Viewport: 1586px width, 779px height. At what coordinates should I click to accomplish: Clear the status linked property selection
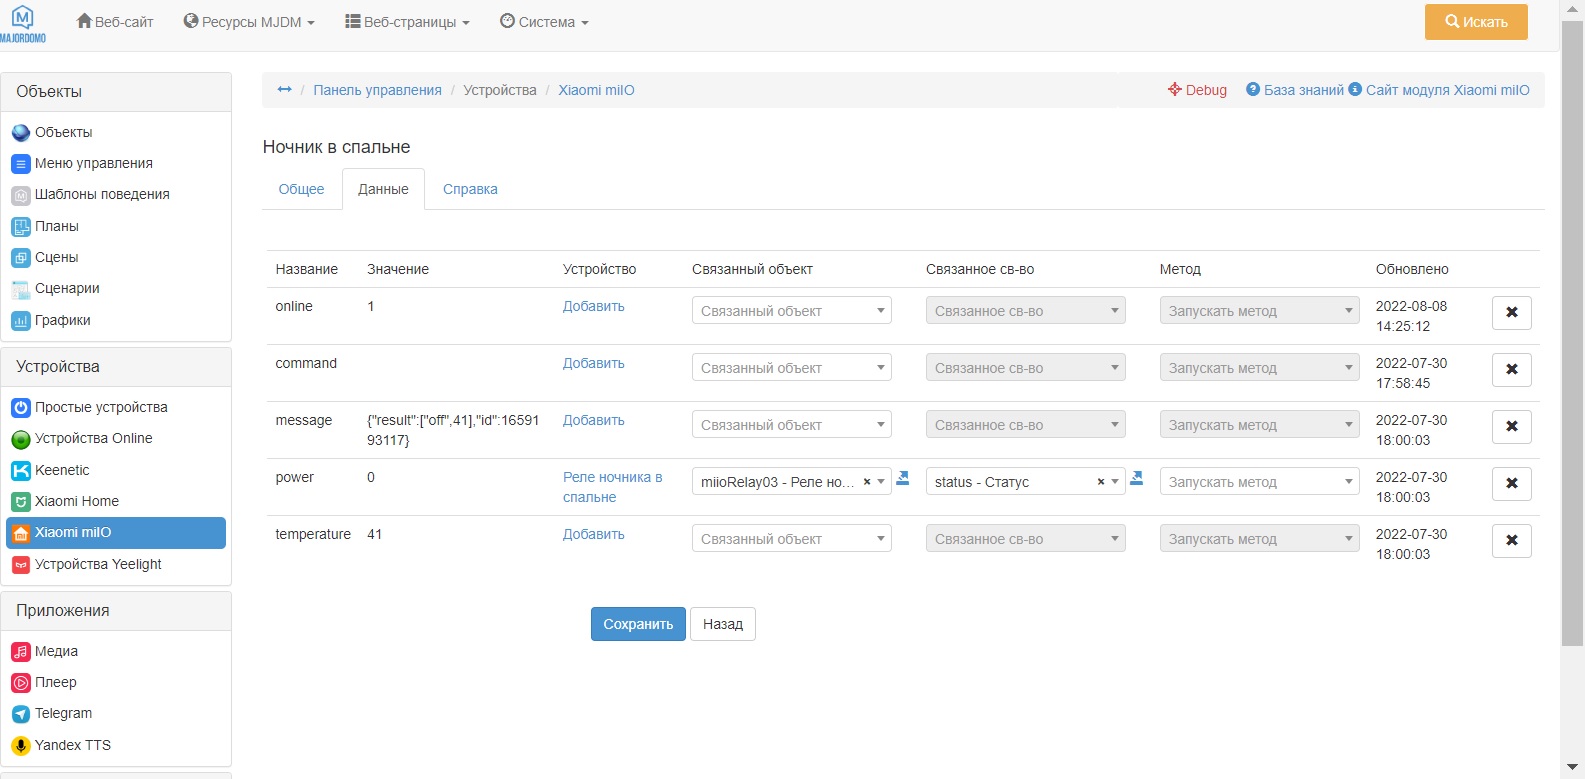click(1101, 482)
